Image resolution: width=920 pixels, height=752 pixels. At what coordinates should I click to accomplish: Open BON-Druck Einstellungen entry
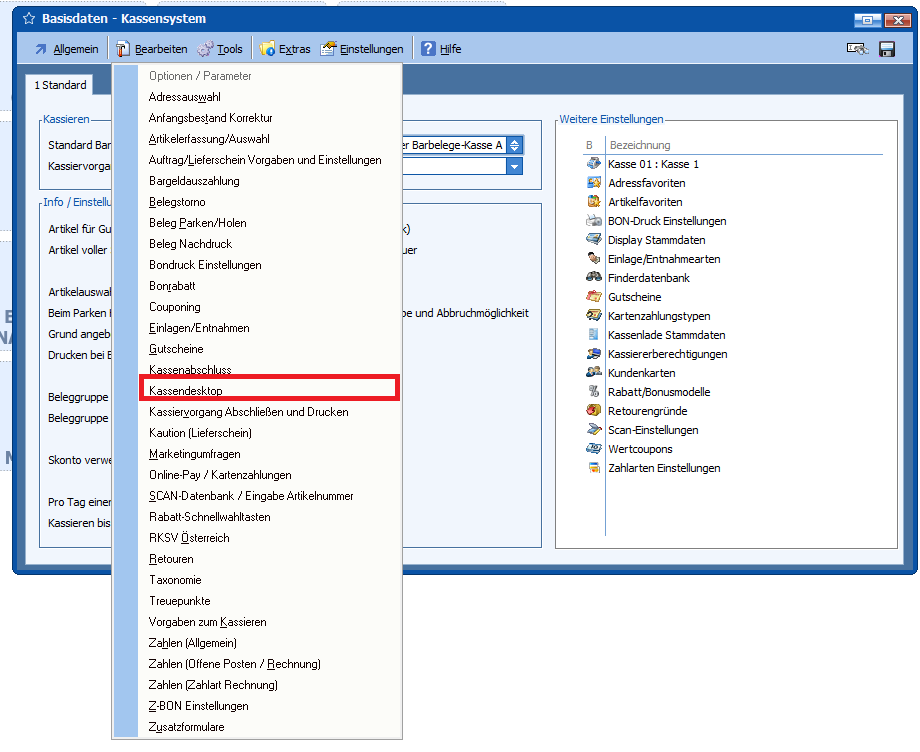pos(666,221)
